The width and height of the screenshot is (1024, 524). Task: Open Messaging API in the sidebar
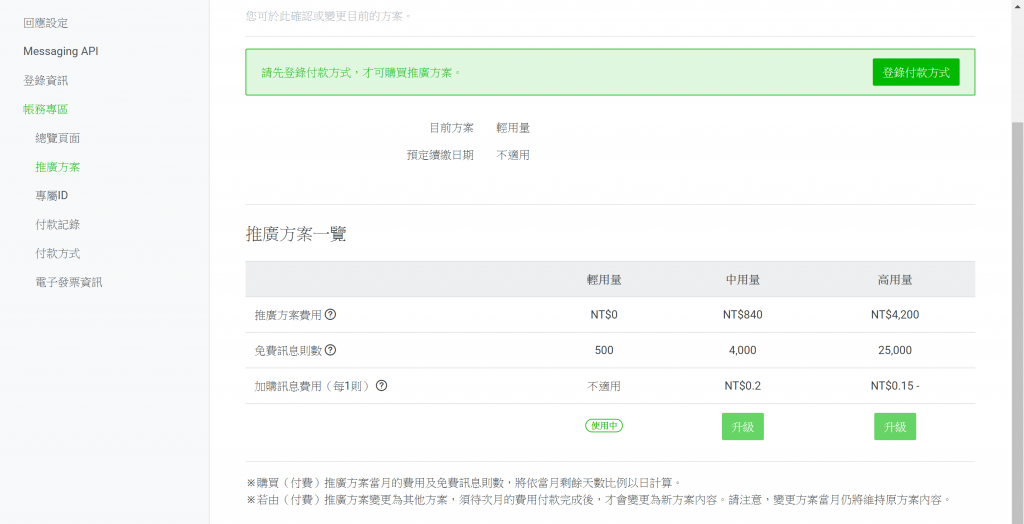tap(61, 51)
